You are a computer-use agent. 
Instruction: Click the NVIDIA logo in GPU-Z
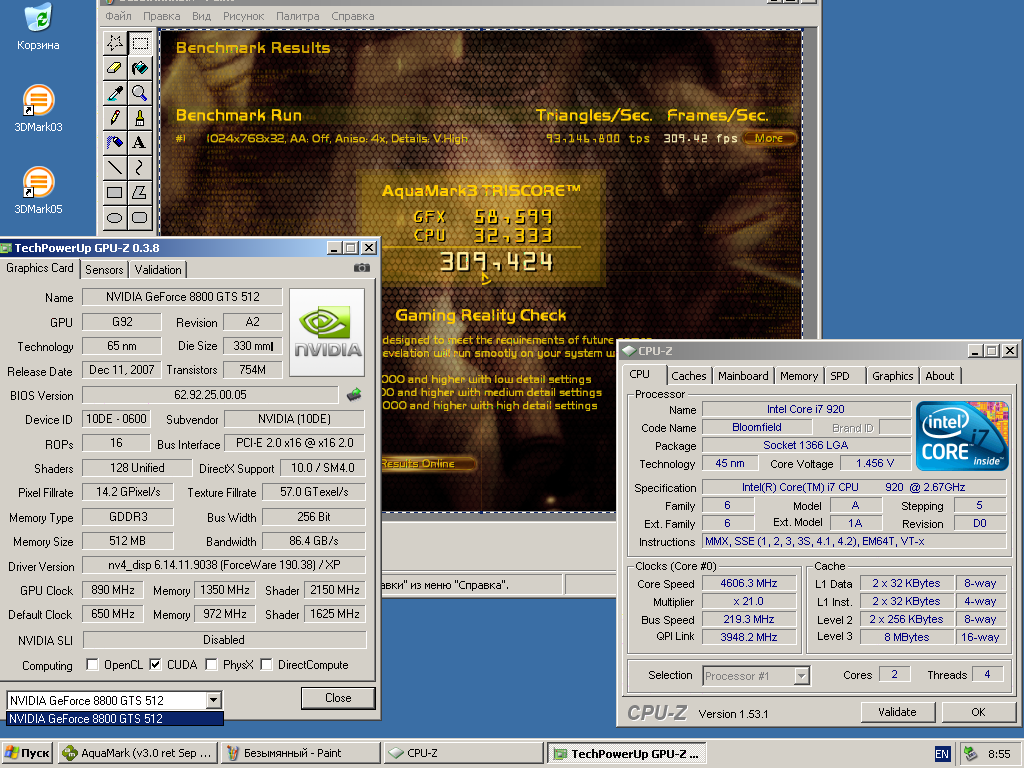327,332
